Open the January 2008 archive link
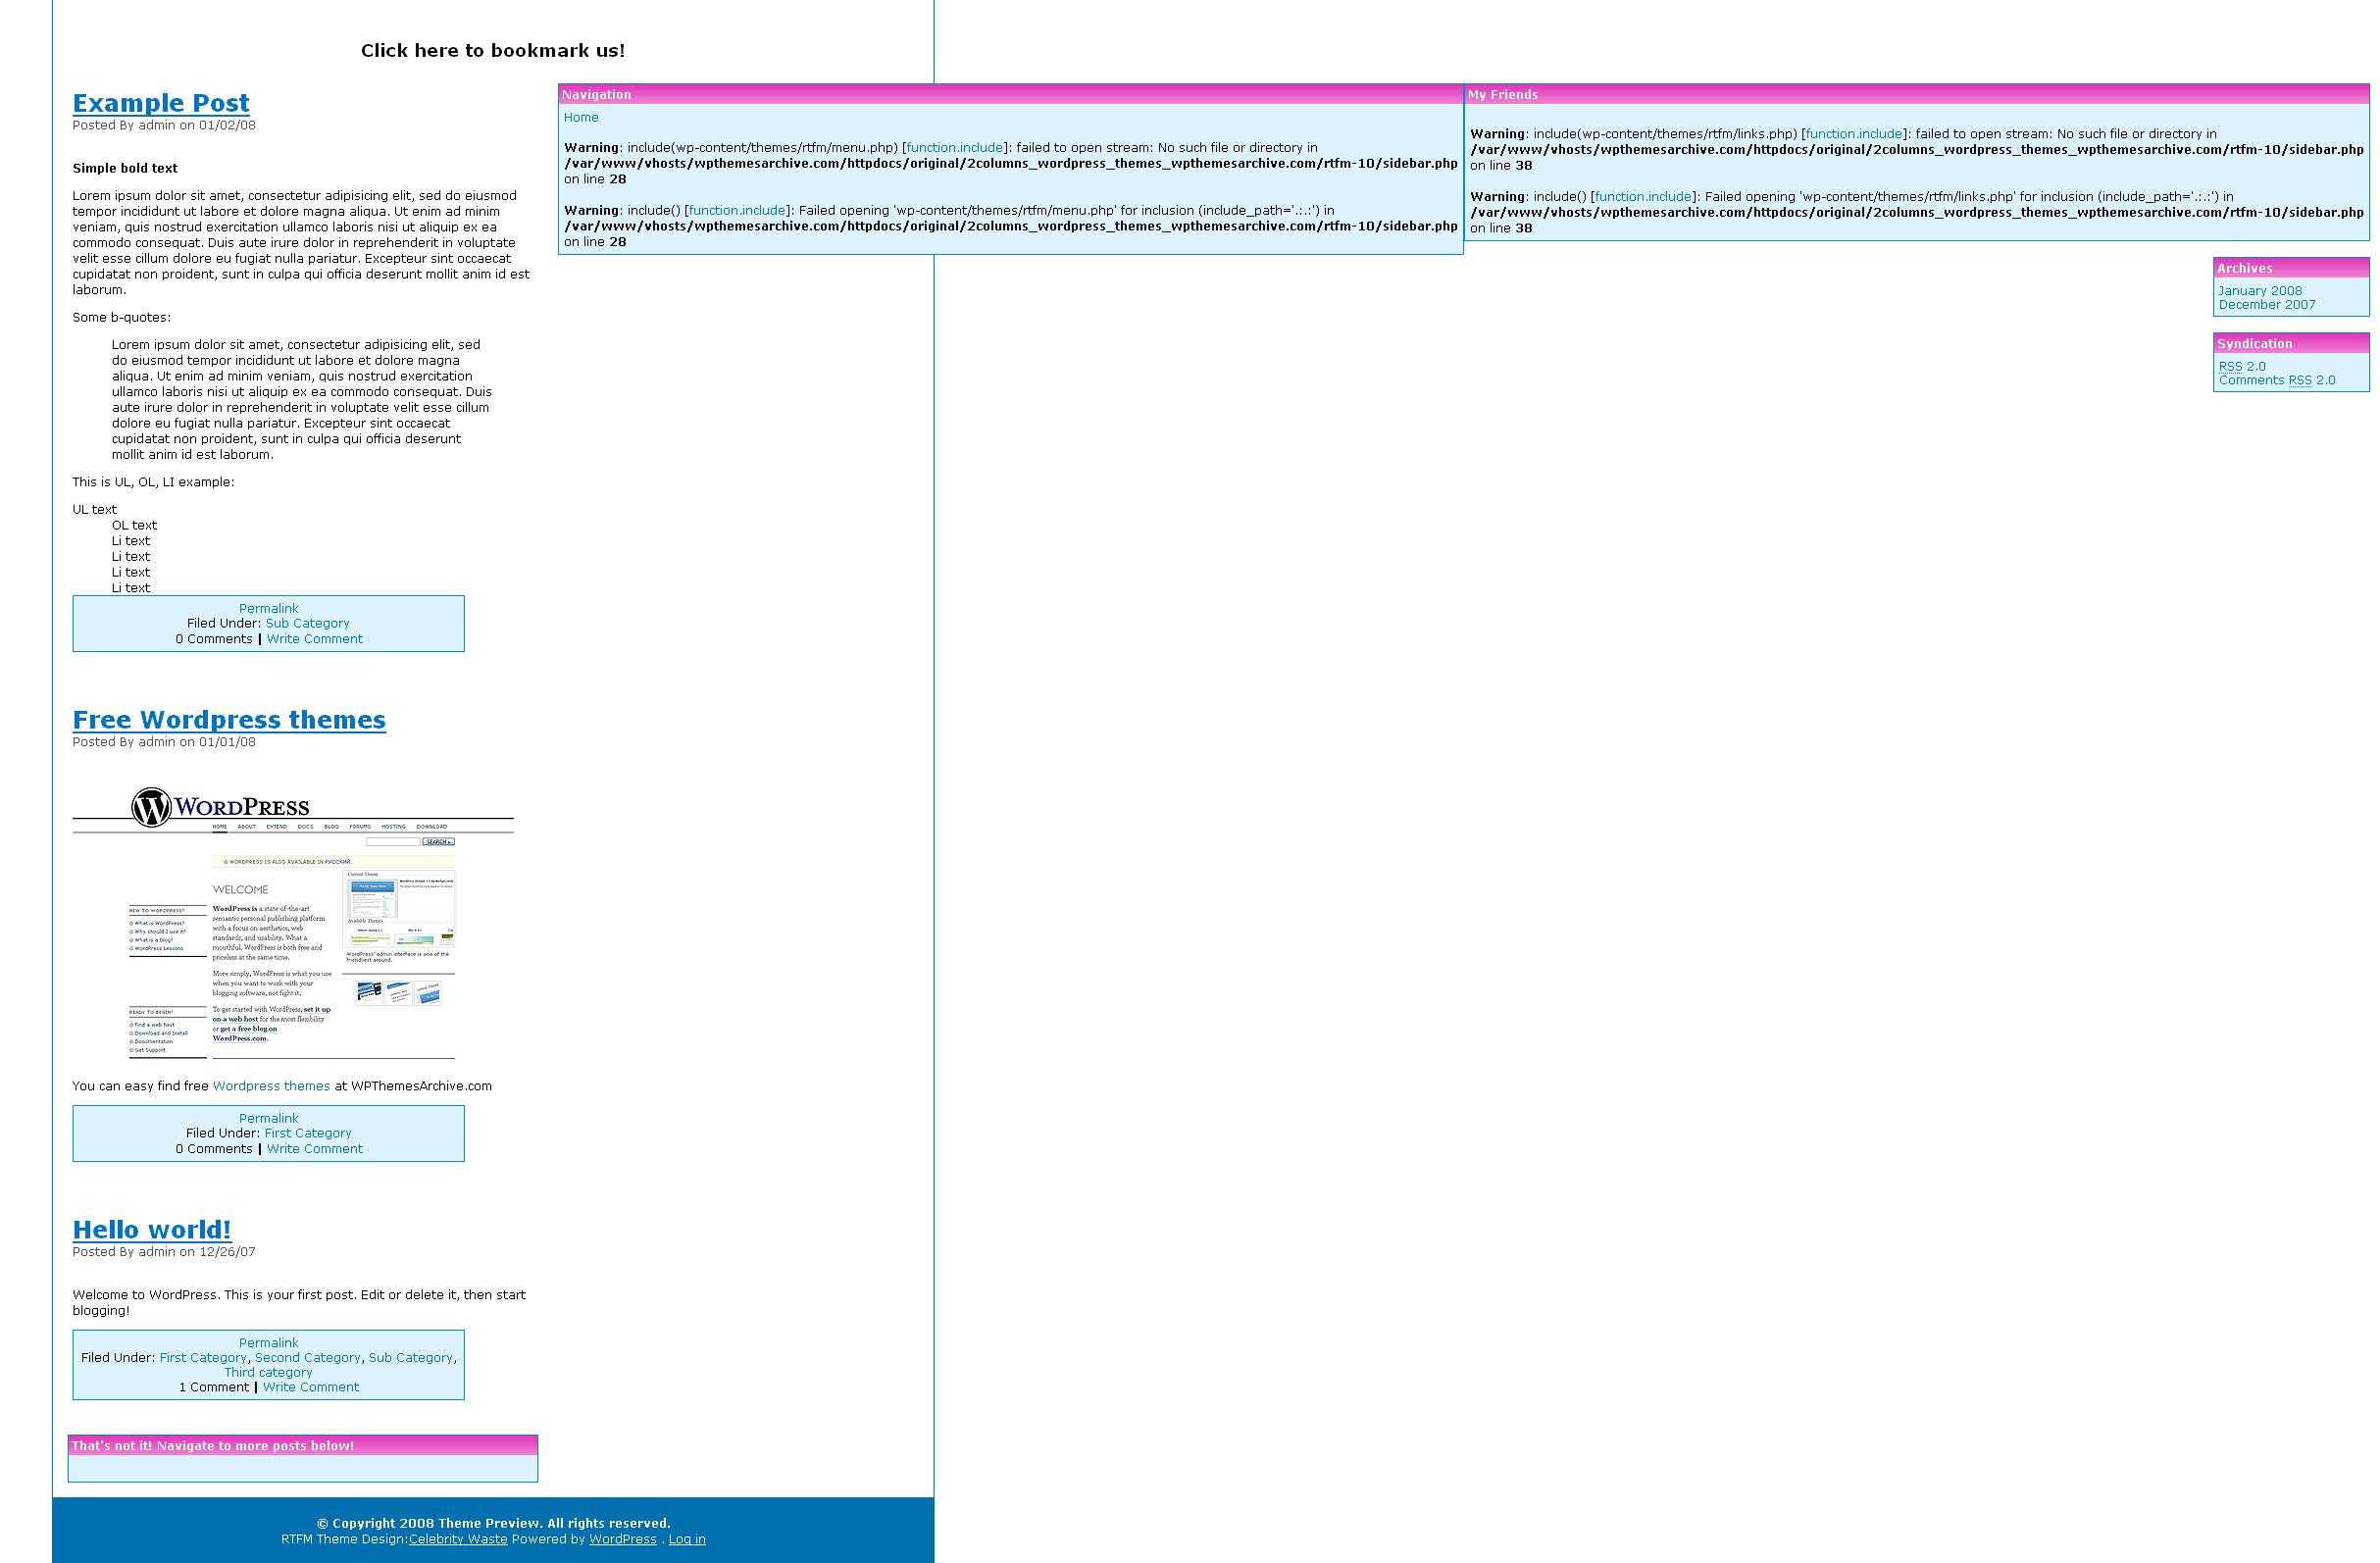 [x=2260, y=291]
